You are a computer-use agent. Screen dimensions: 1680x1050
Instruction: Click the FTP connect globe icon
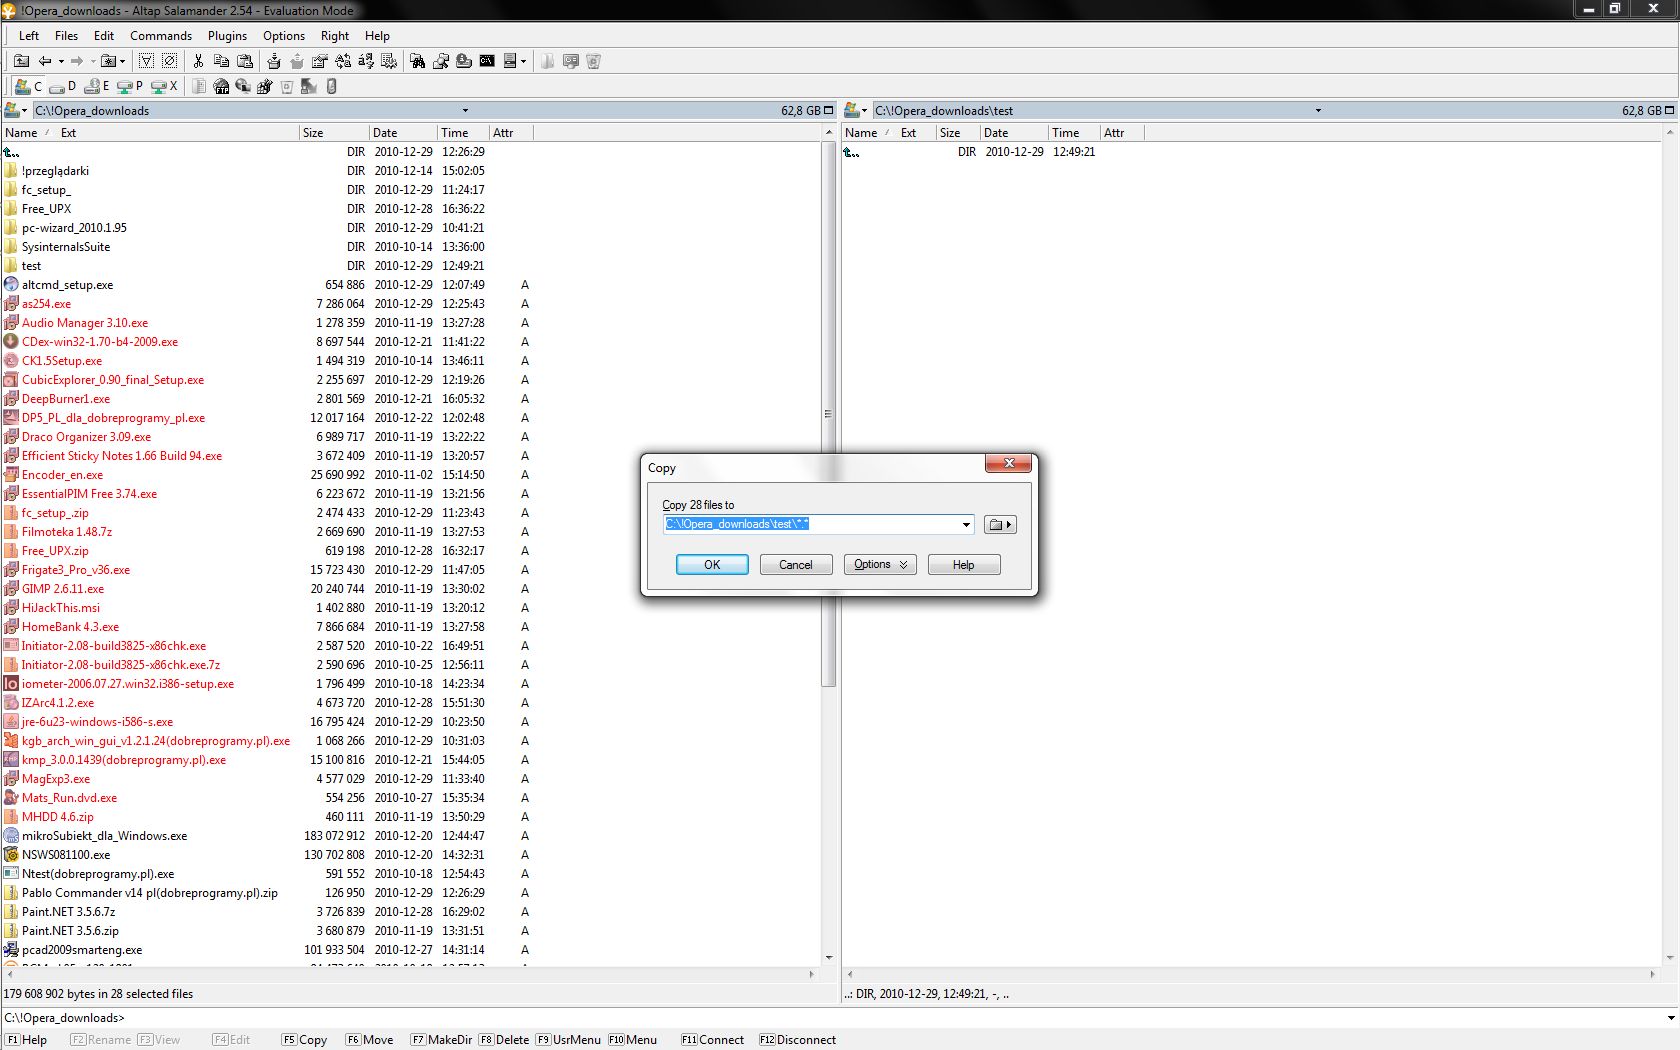click(x=221, y=86)
